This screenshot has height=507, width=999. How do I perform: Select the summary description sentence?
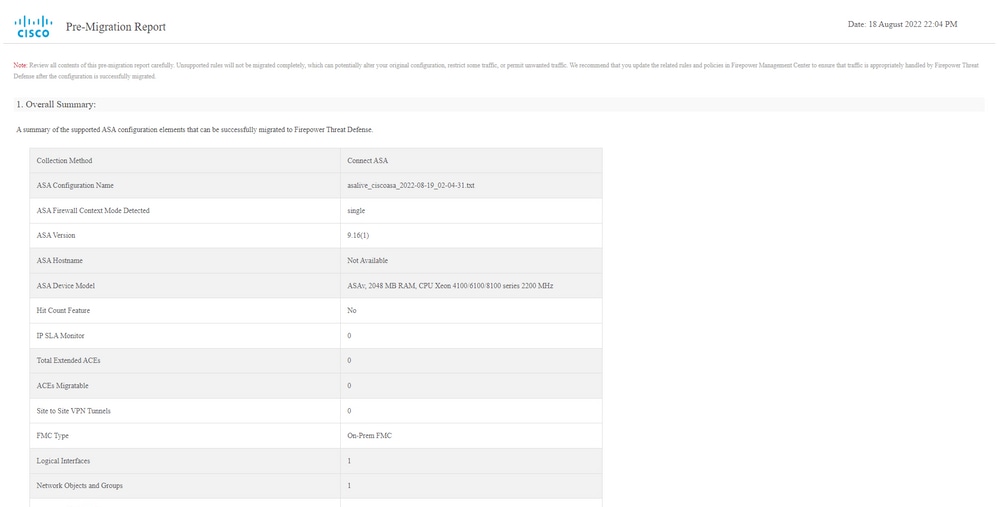[194, 129]
